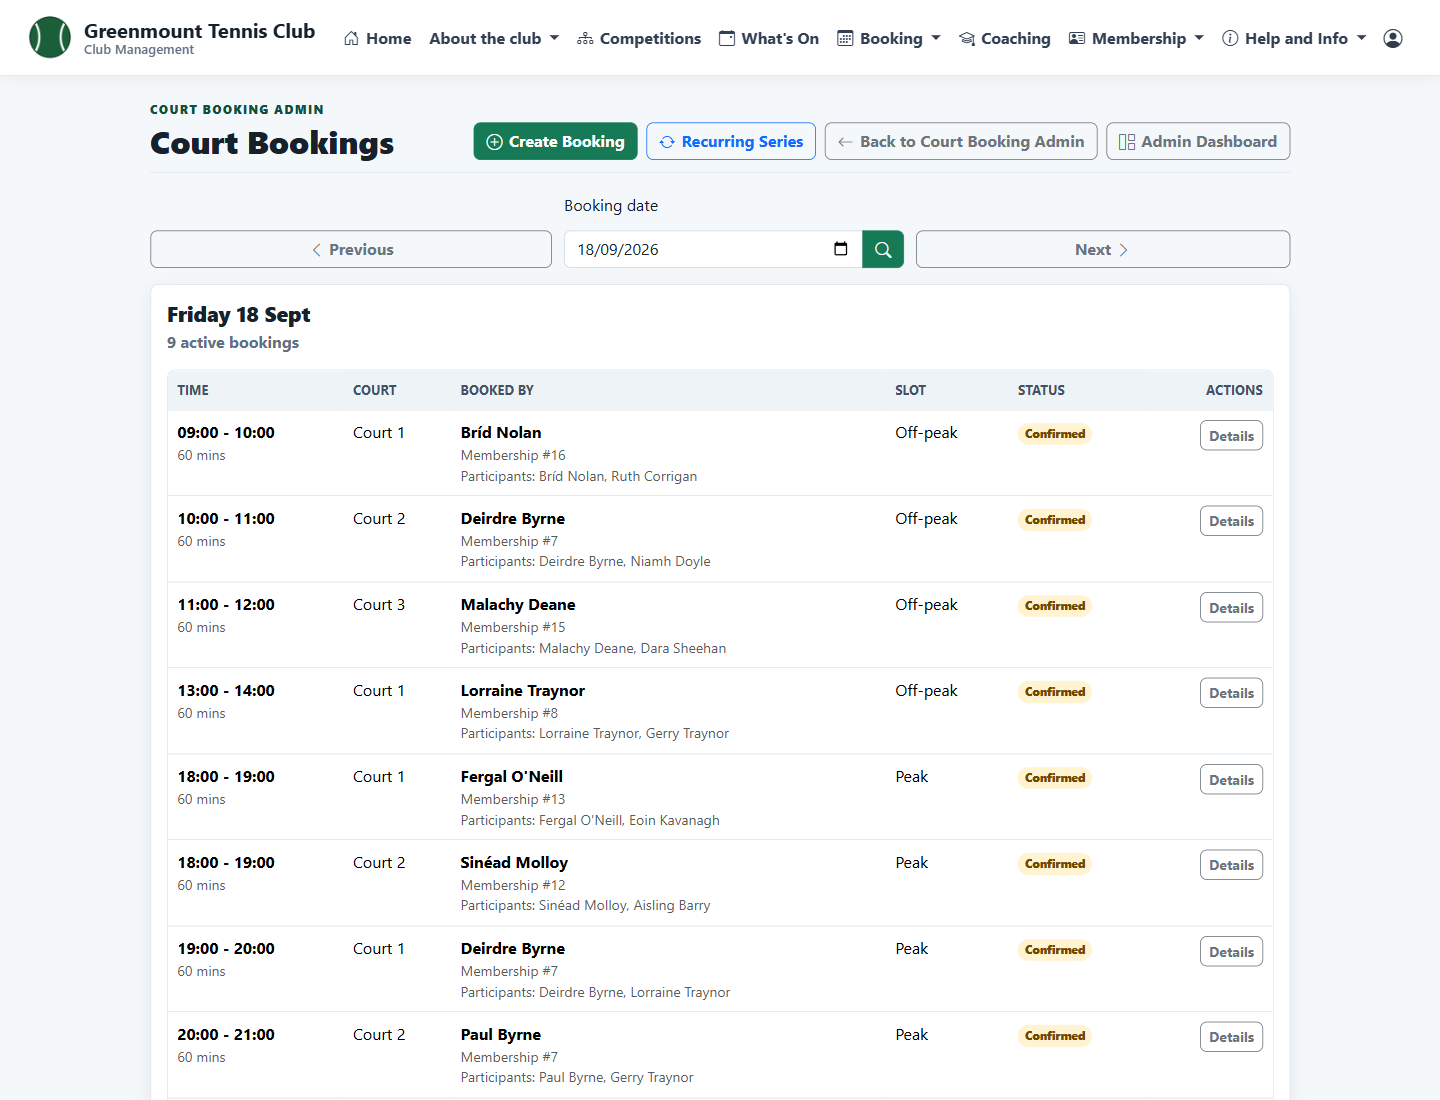
Task: View Details for Malachy Deane booking
Action: pos(1231,608)
